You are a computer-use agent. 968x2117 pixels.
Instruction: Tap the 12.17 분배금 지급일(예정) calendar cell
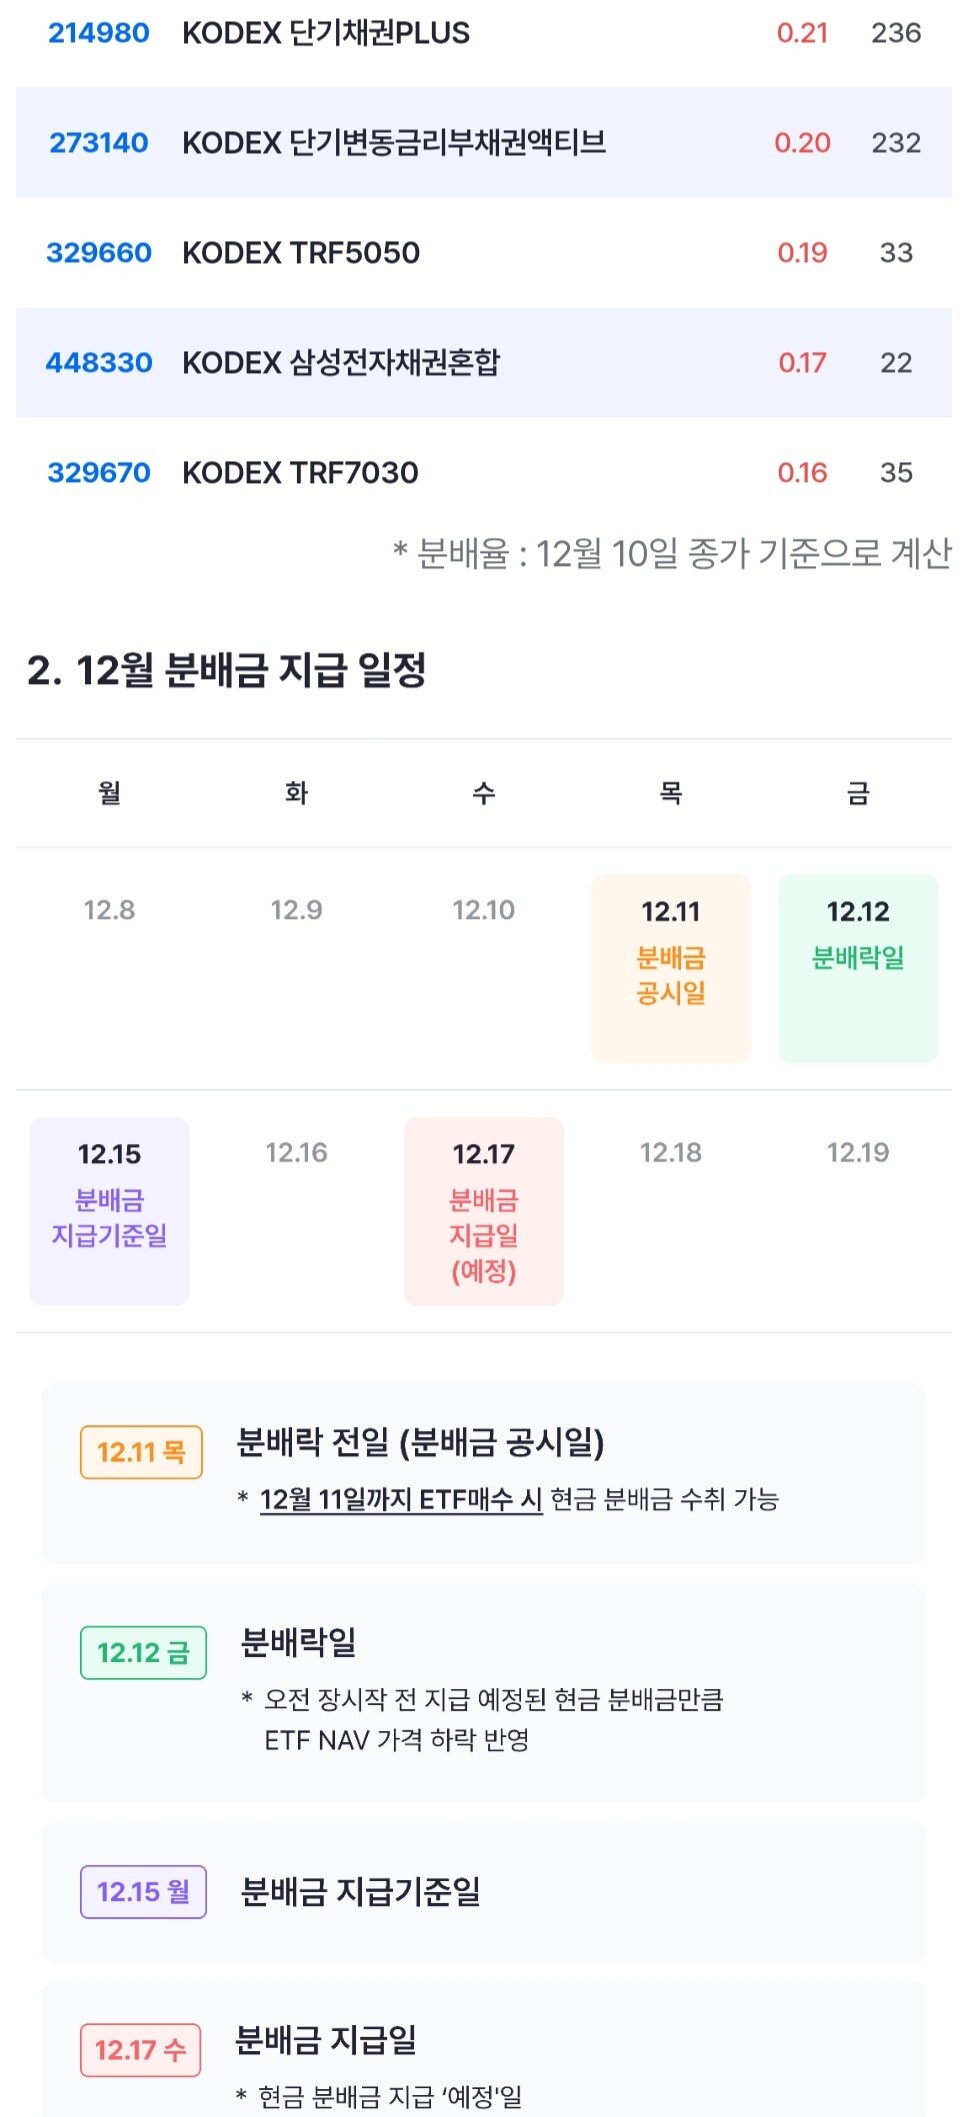pyautogui.click(x=484, y=1211)
